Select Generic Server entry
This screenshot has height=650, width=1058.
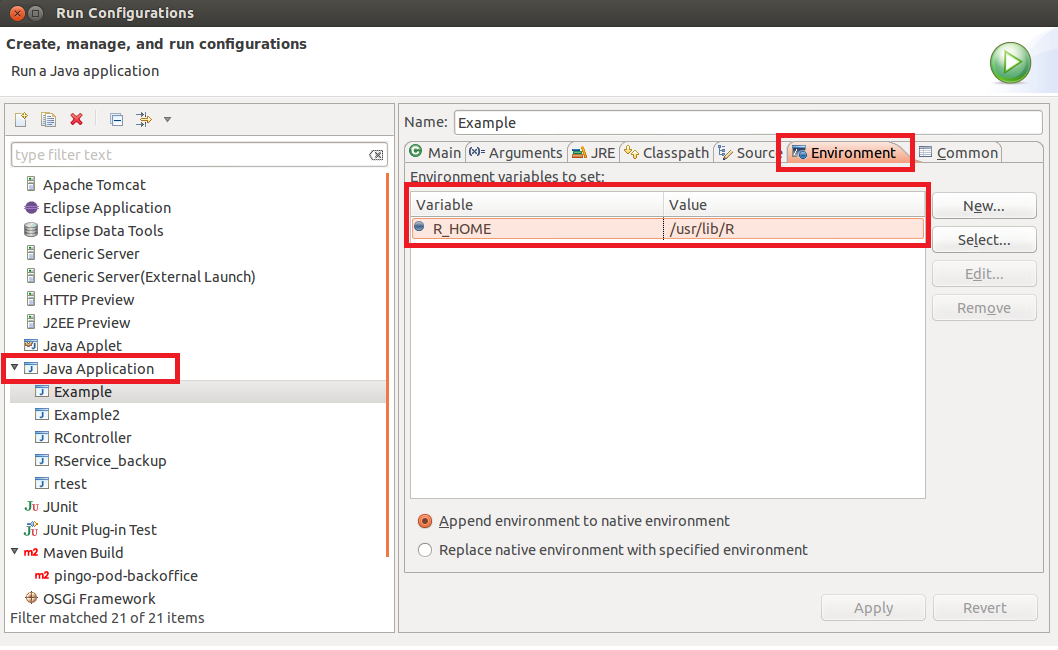pyautogui.click(x=91, y=254)
